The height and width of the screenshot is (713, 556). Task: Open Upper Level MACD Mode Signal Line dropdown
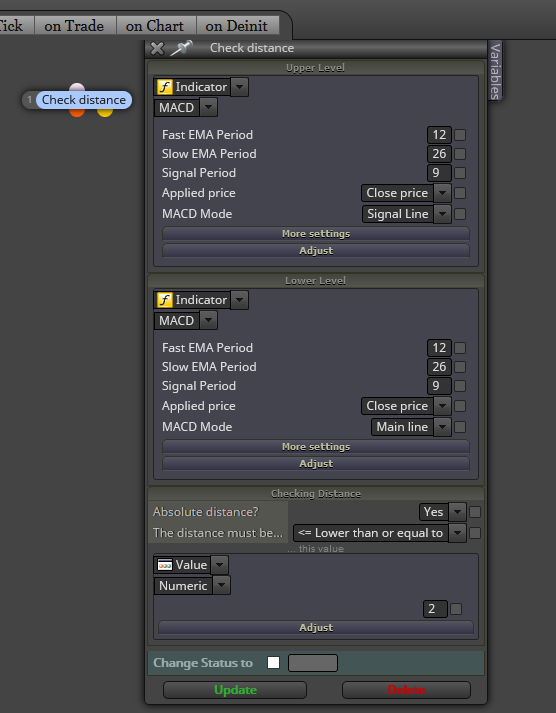(x=442, y=214)
